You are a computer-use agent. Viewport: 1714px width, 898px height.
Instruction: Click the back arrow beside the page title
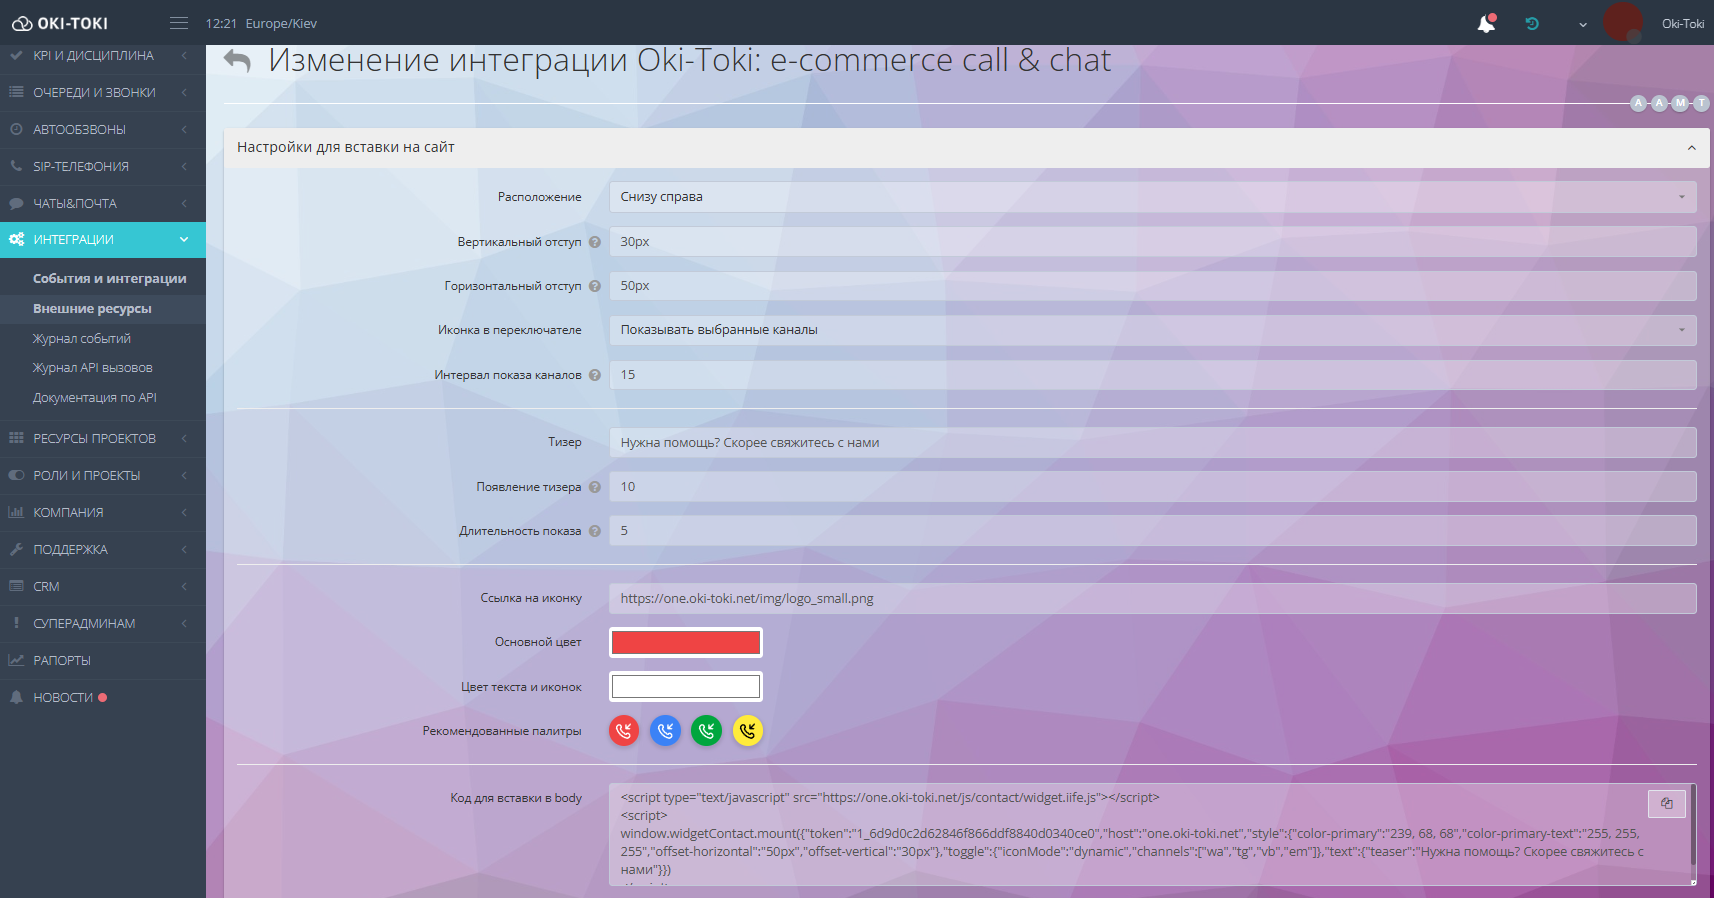click(x=237, y=61)
